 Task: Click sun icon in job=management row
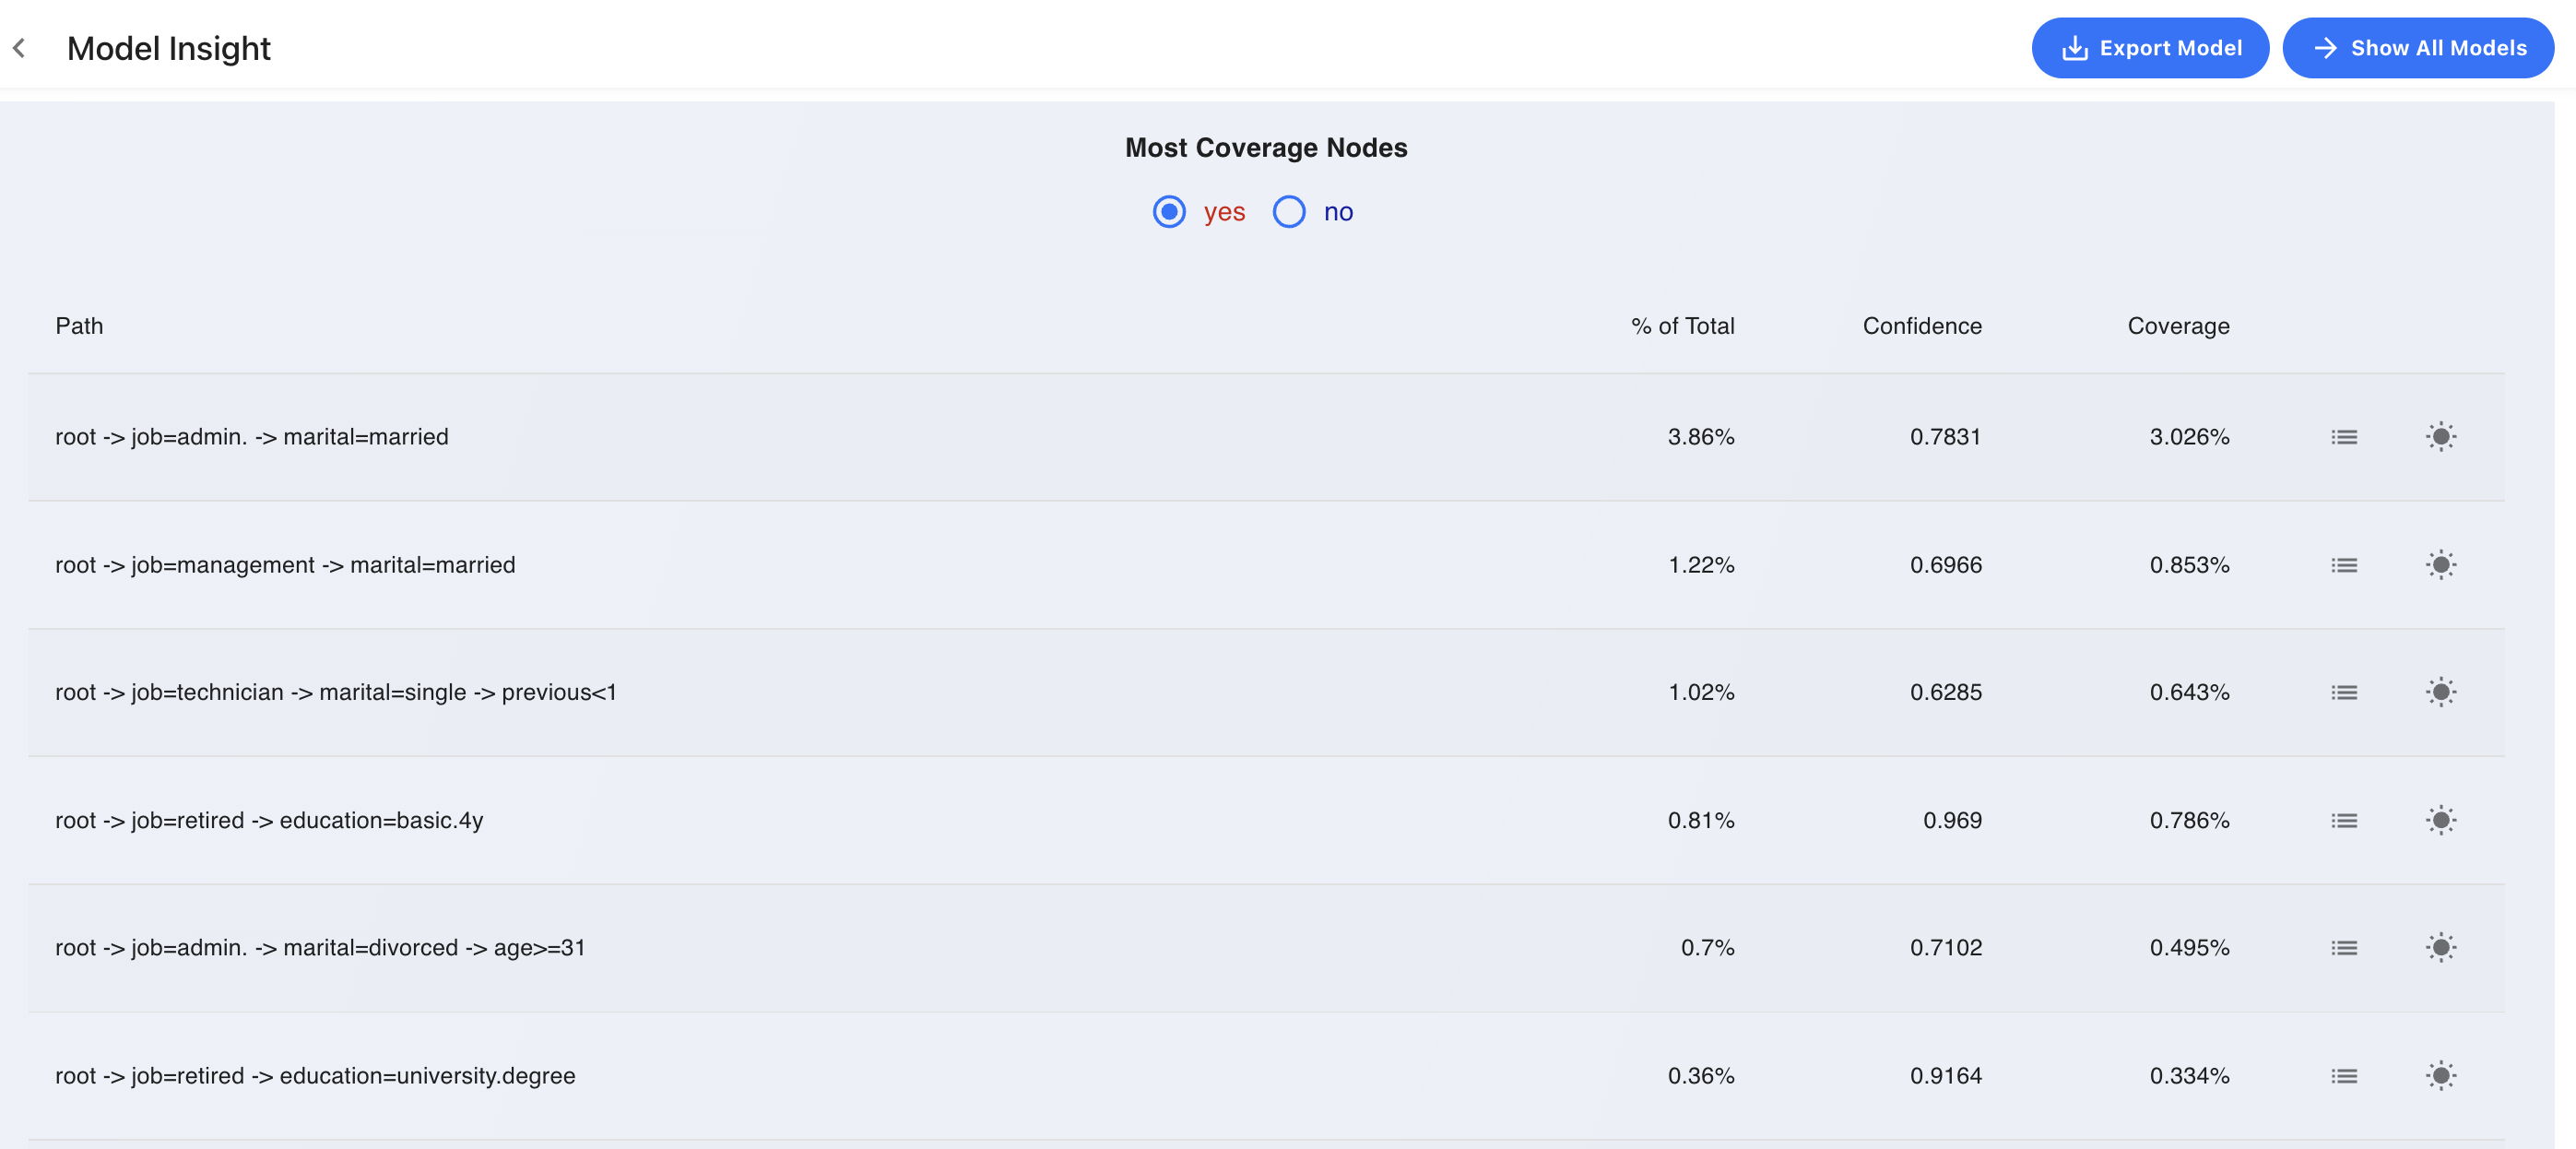click(x=2440, y=565)
